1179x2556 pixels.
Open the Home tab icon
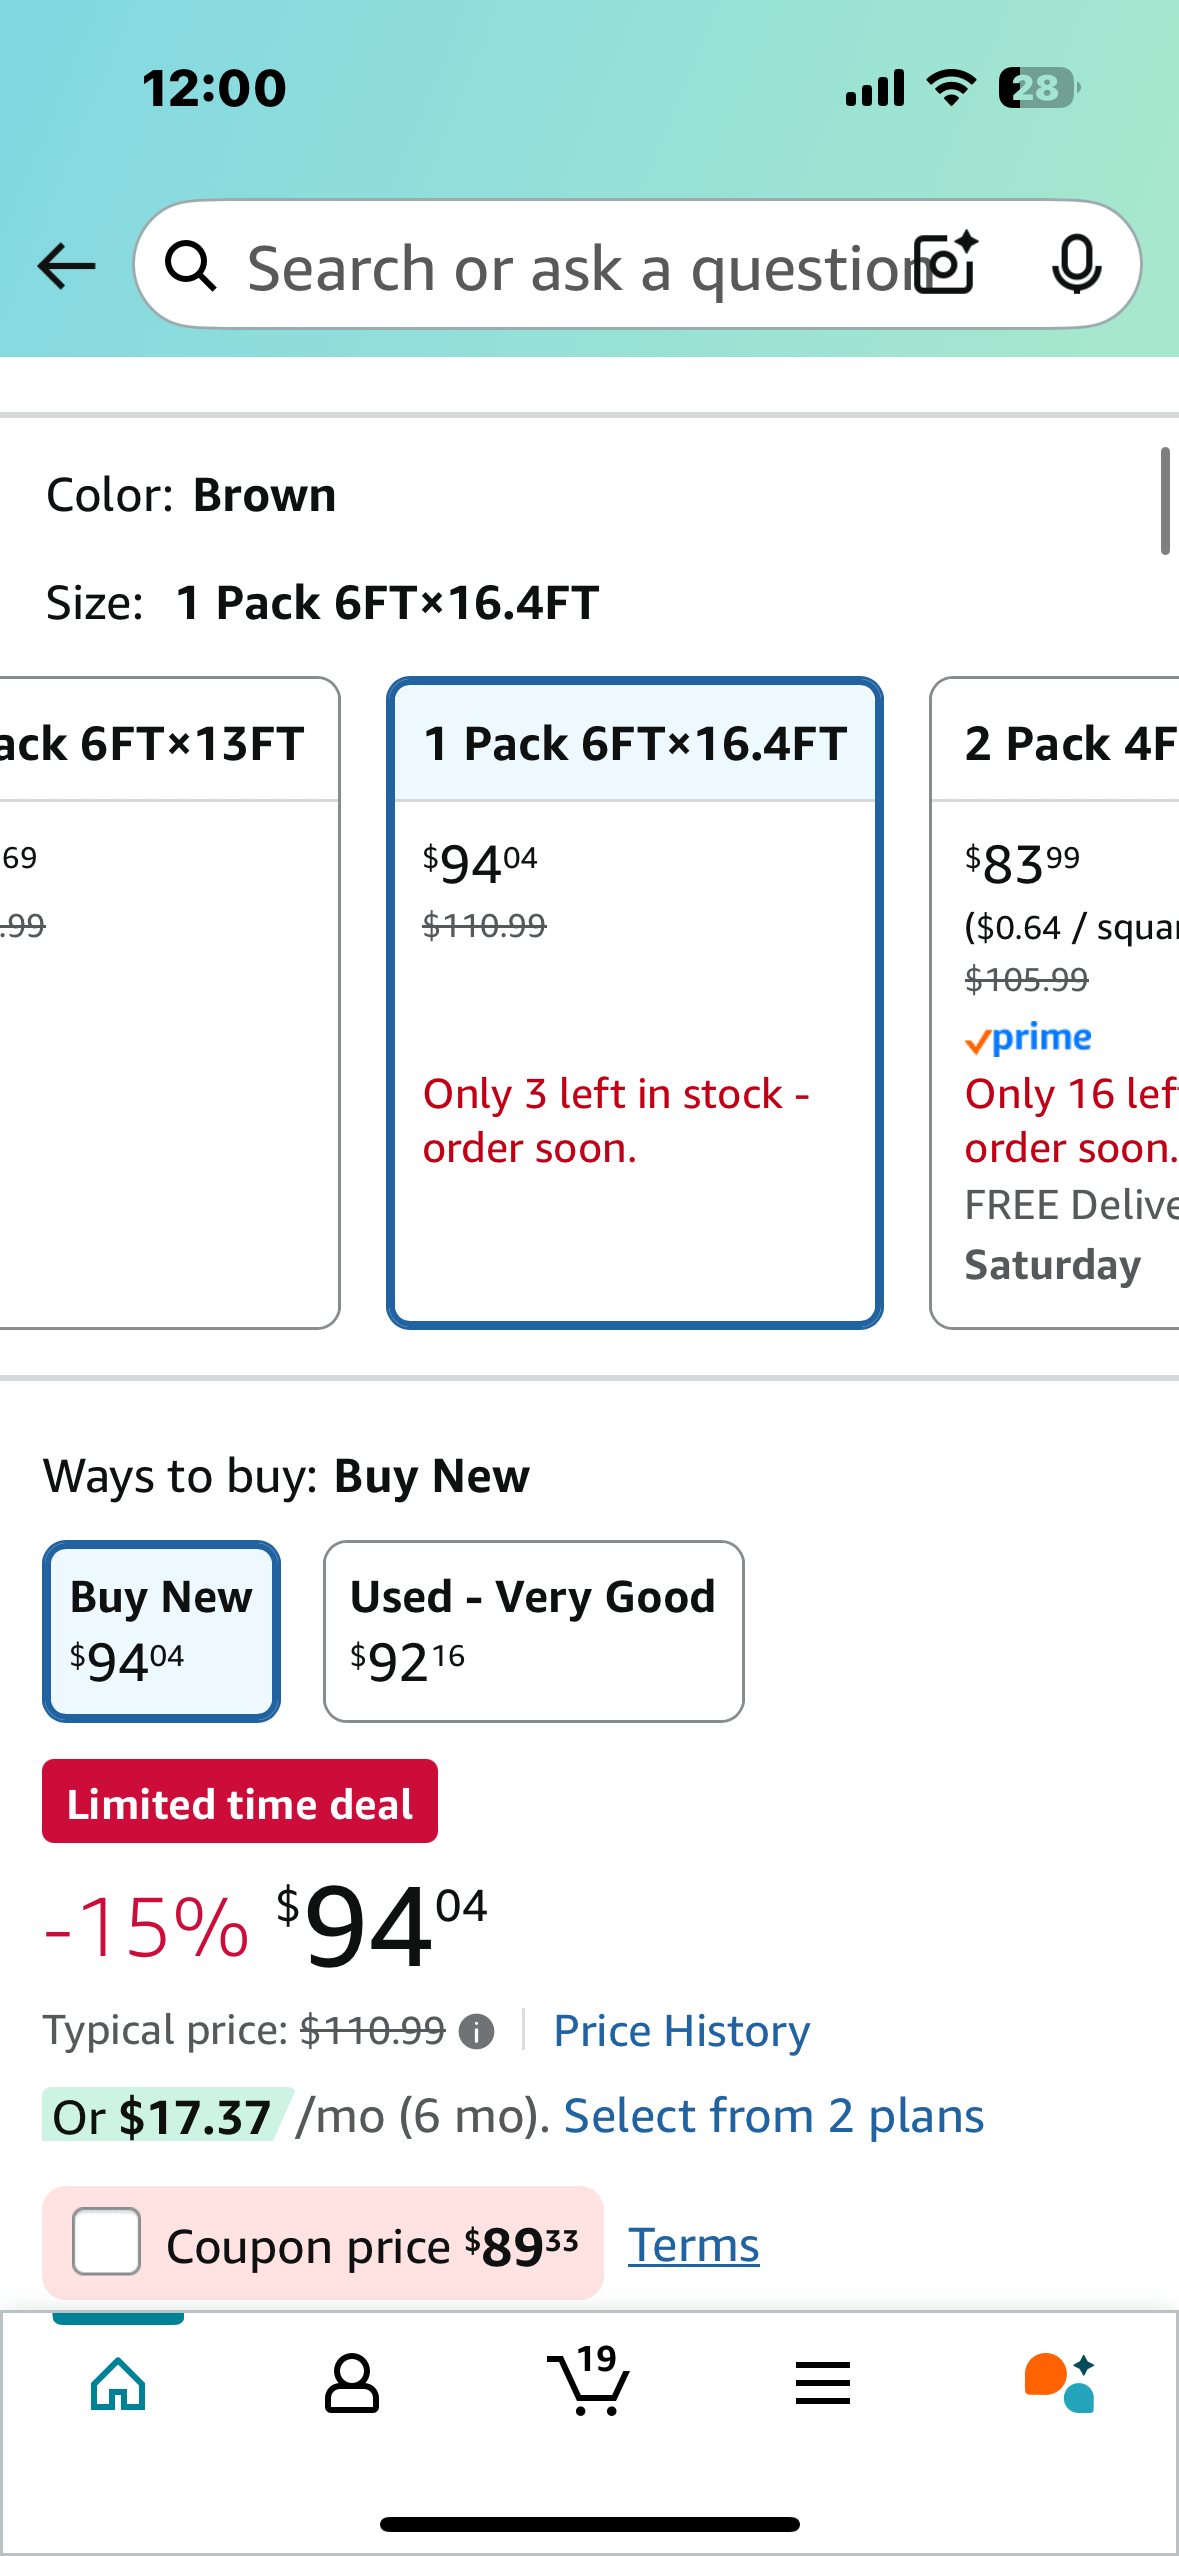pos(118,2384)
